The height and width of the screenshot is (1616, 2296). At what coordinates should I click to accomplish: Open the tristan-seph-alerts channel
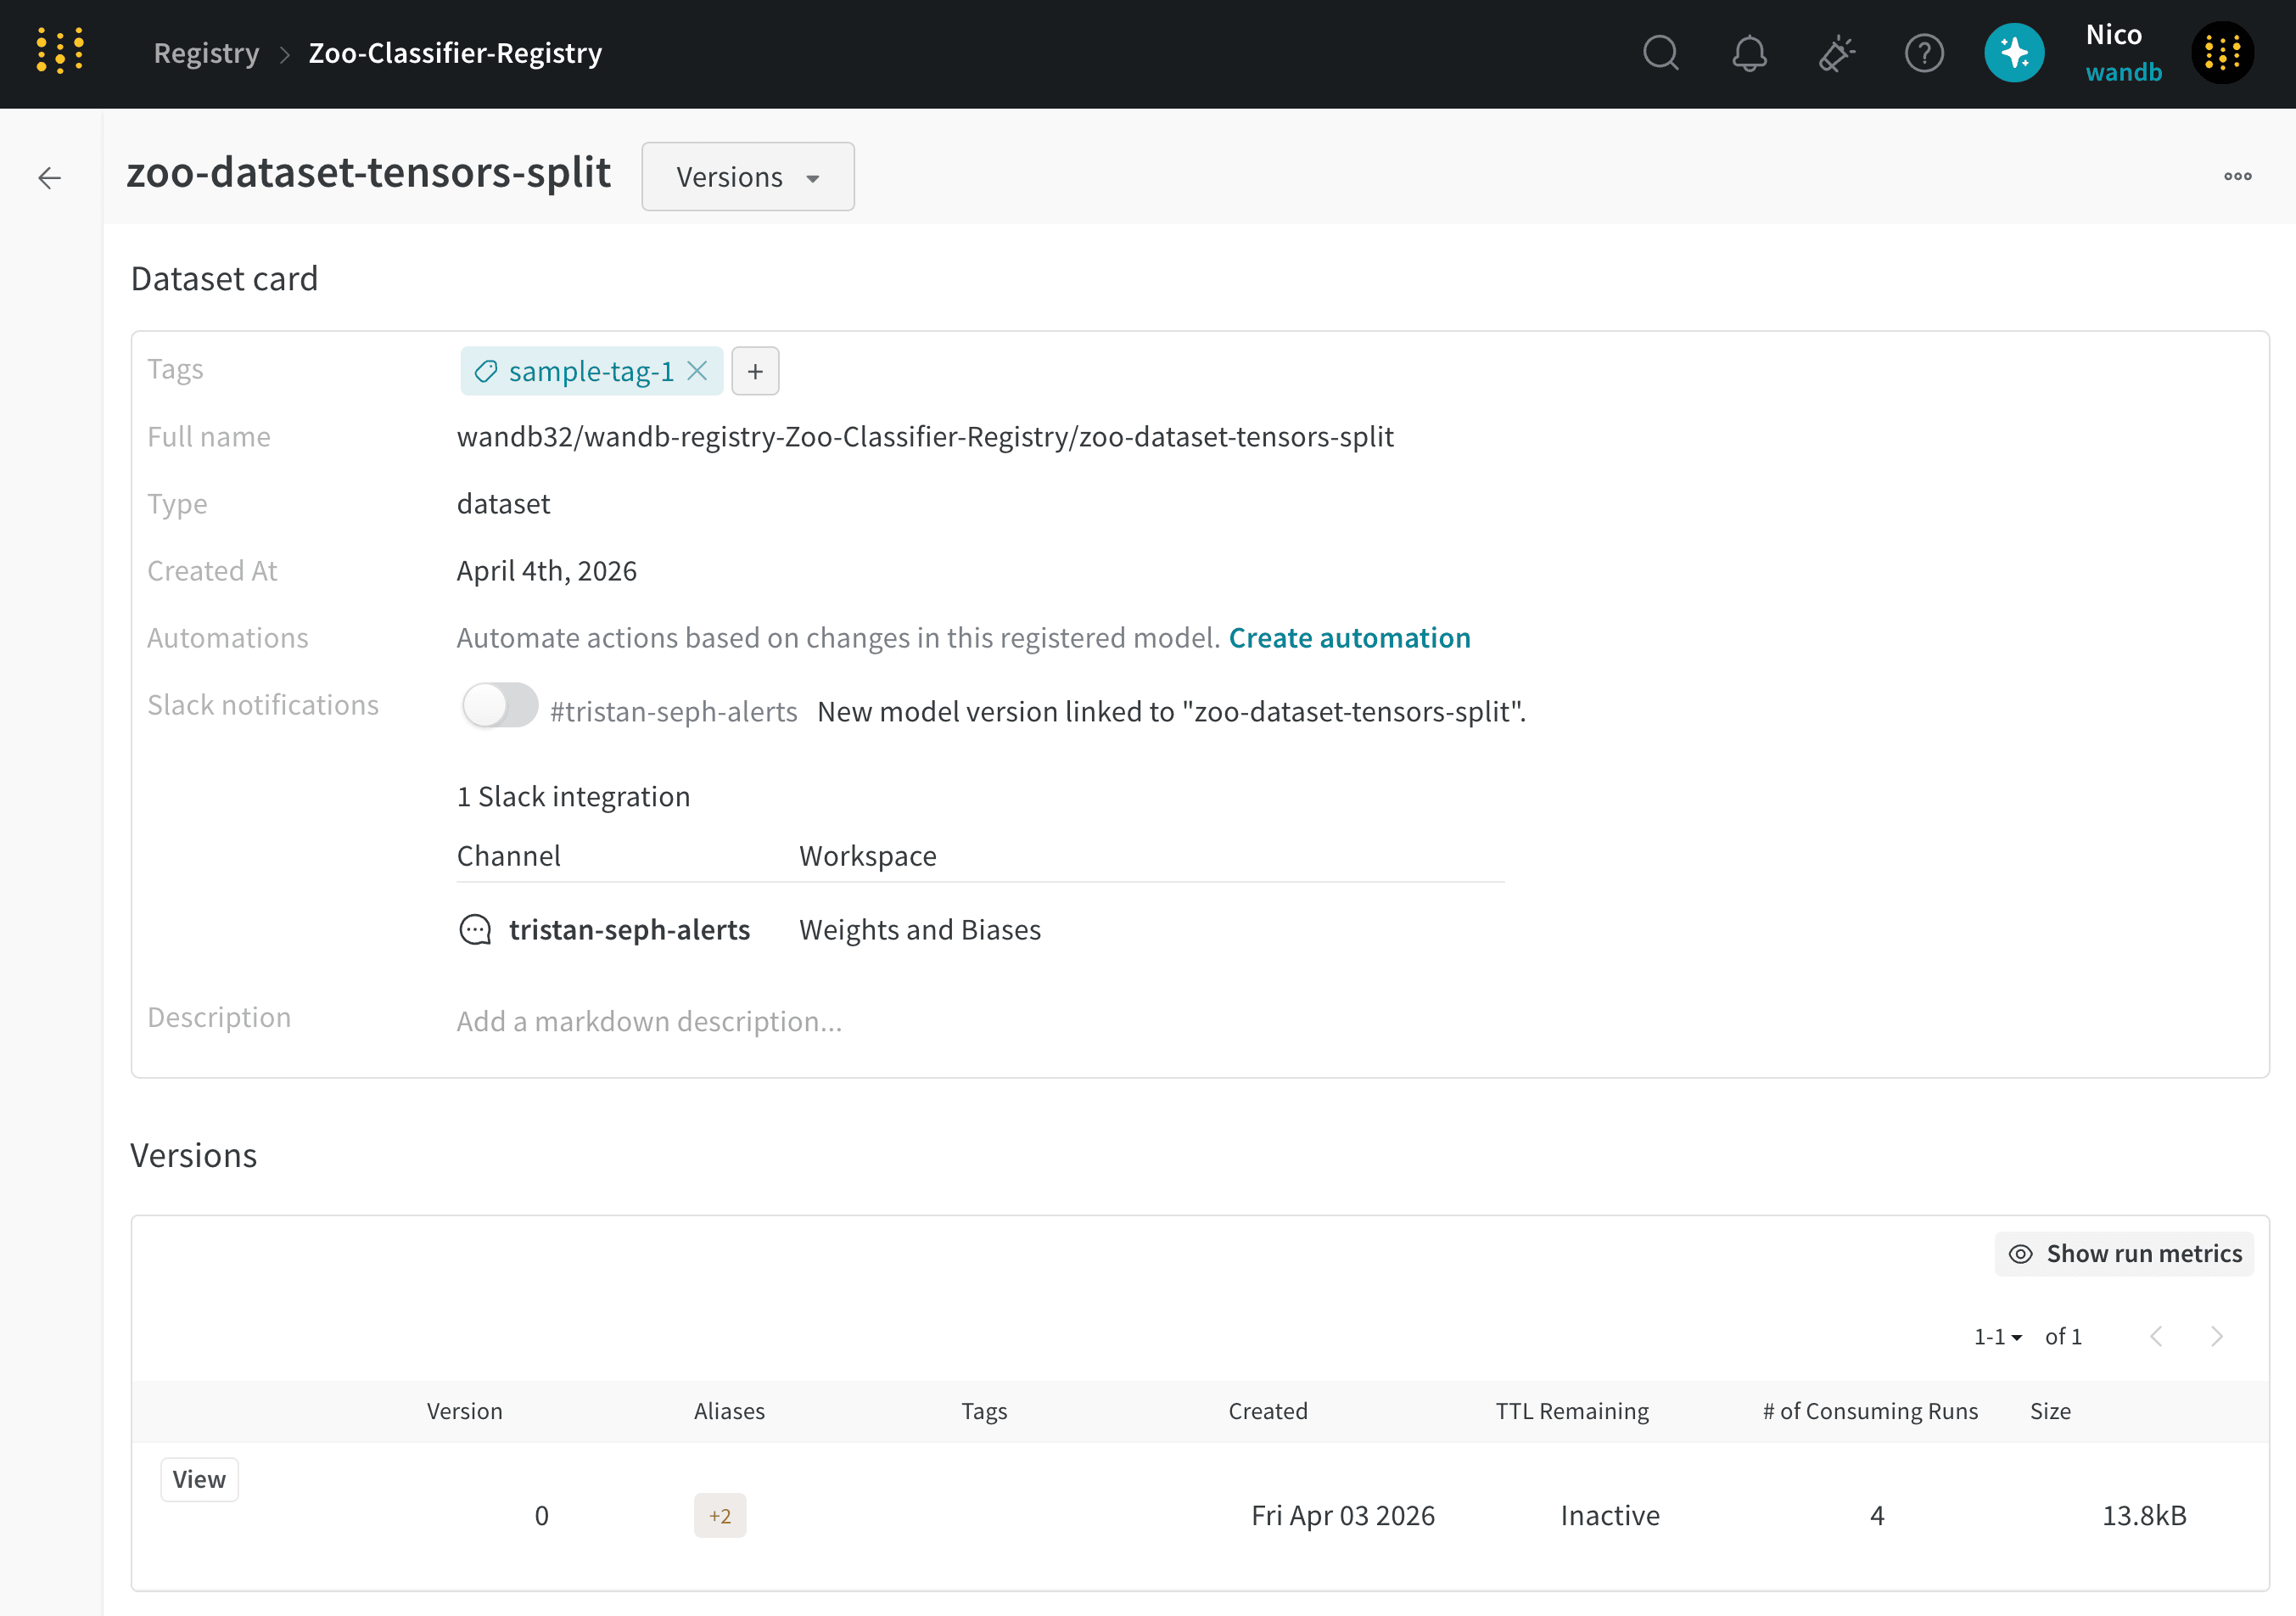629,930
